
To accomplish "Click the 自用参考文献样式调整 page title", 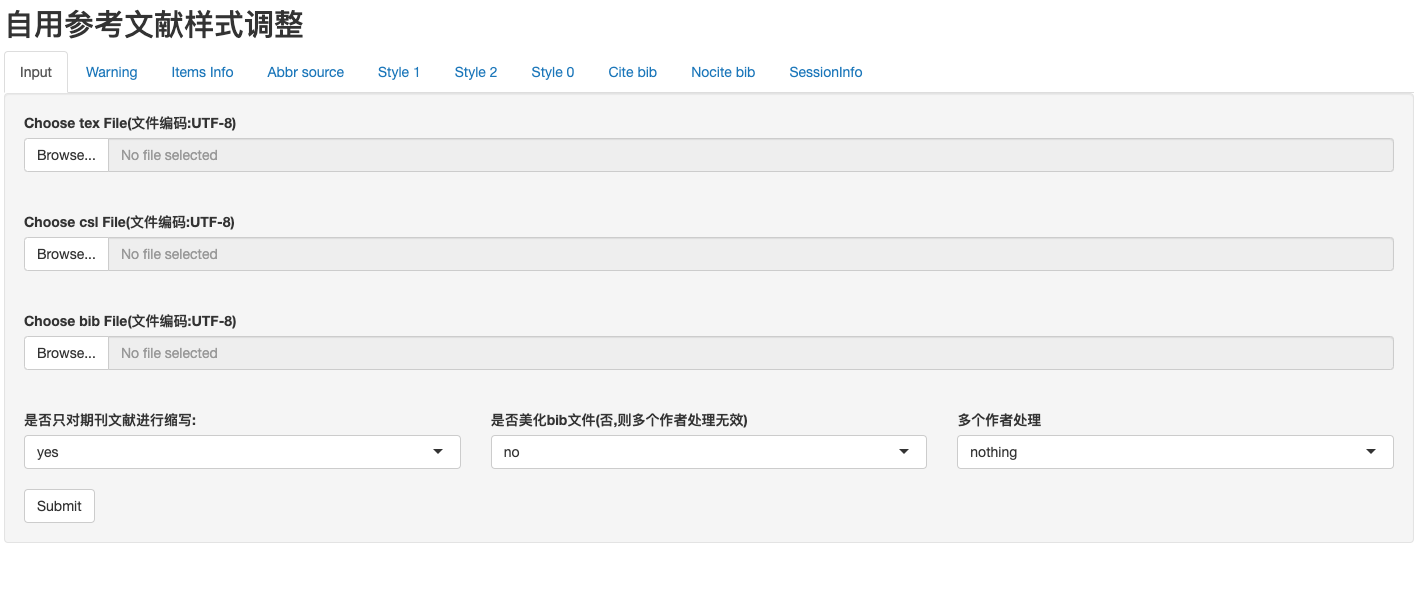I will (155, 23).
